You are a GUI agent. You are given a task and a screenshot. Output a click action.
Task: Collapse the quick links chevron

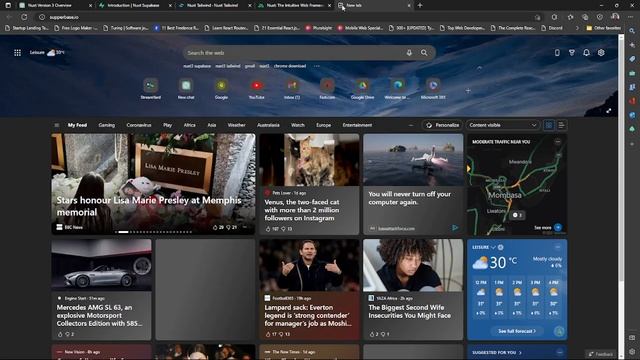480,68
